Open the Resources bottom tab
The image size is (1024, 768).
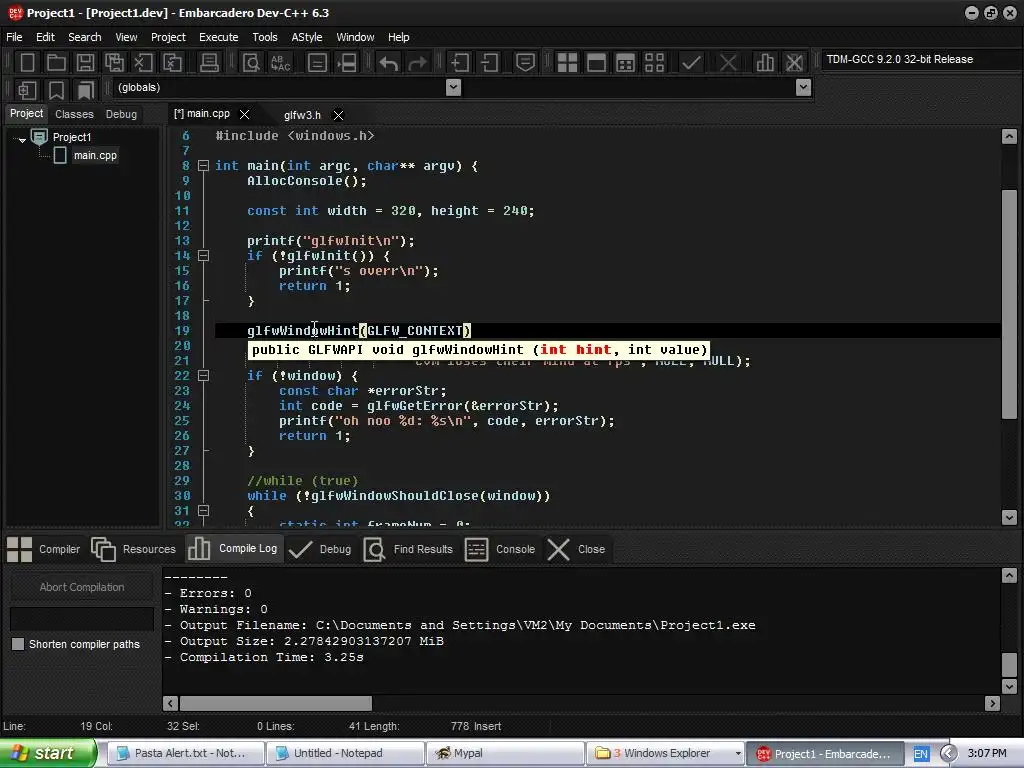[x=134, y=549]
